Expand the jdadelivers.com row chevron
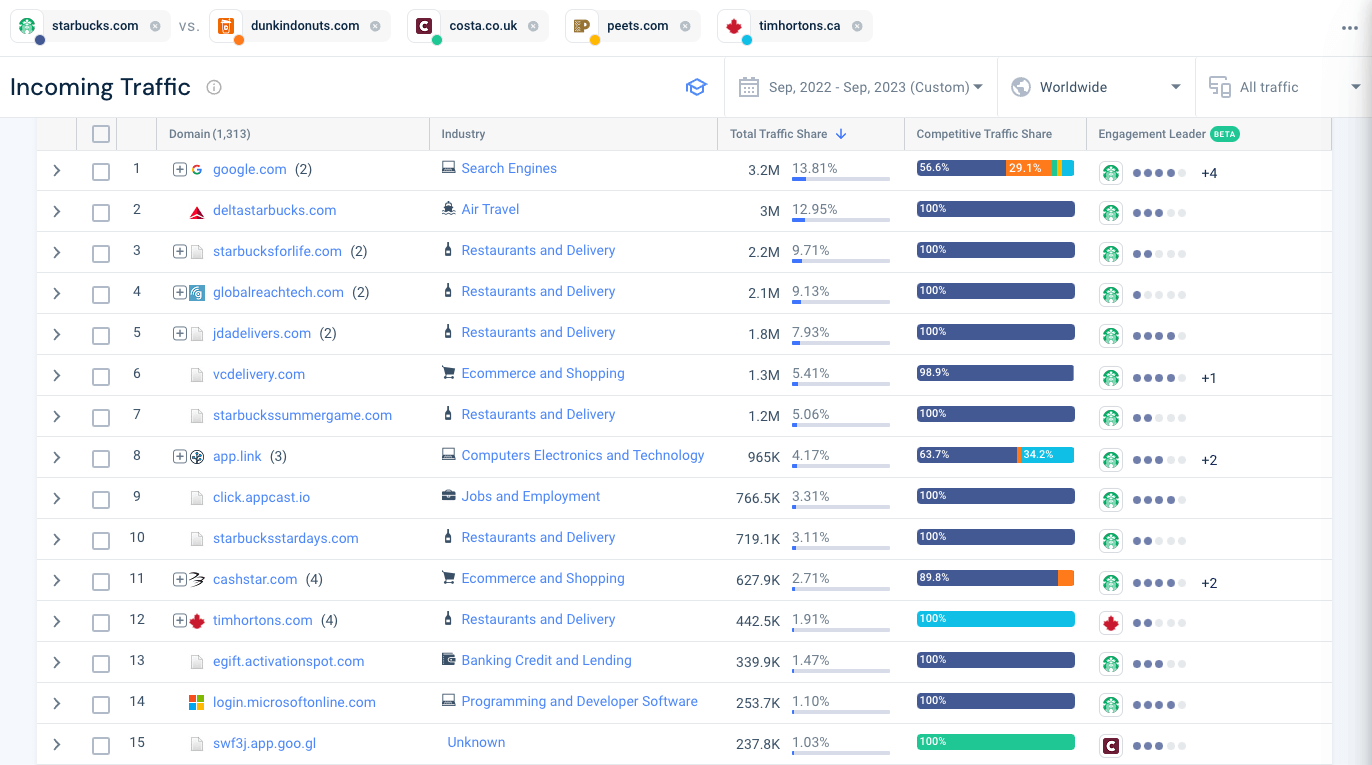 (57, 335)
